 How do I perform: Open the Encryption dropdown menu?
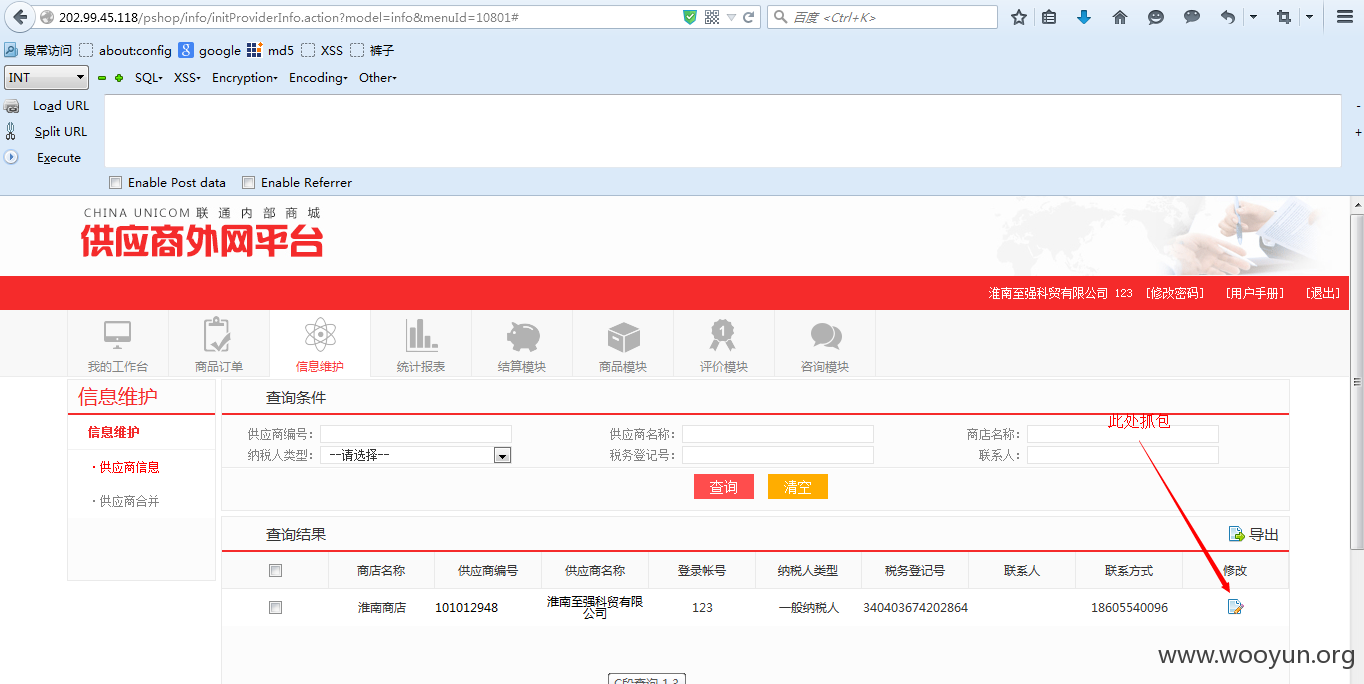coord(244,78)
